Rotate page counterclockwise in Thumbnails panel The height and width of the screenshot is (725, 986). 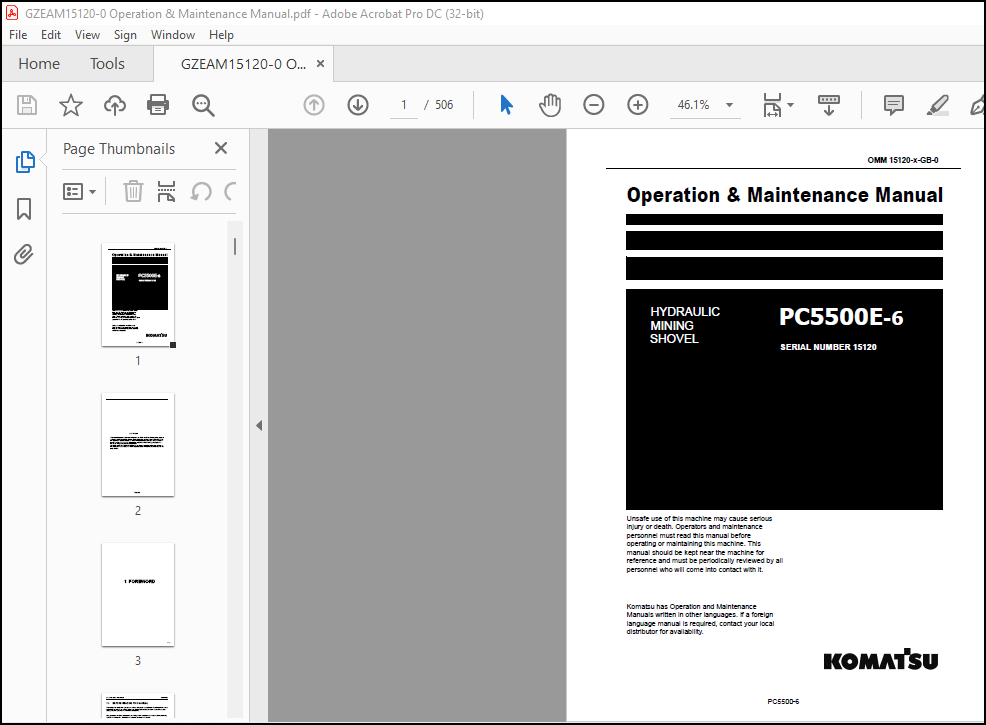[x=201, y=191]
